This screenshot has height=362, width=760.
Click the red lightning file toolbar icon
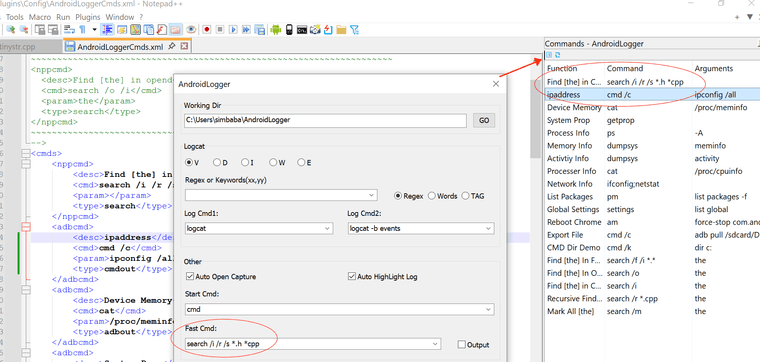tap(328, 30)
